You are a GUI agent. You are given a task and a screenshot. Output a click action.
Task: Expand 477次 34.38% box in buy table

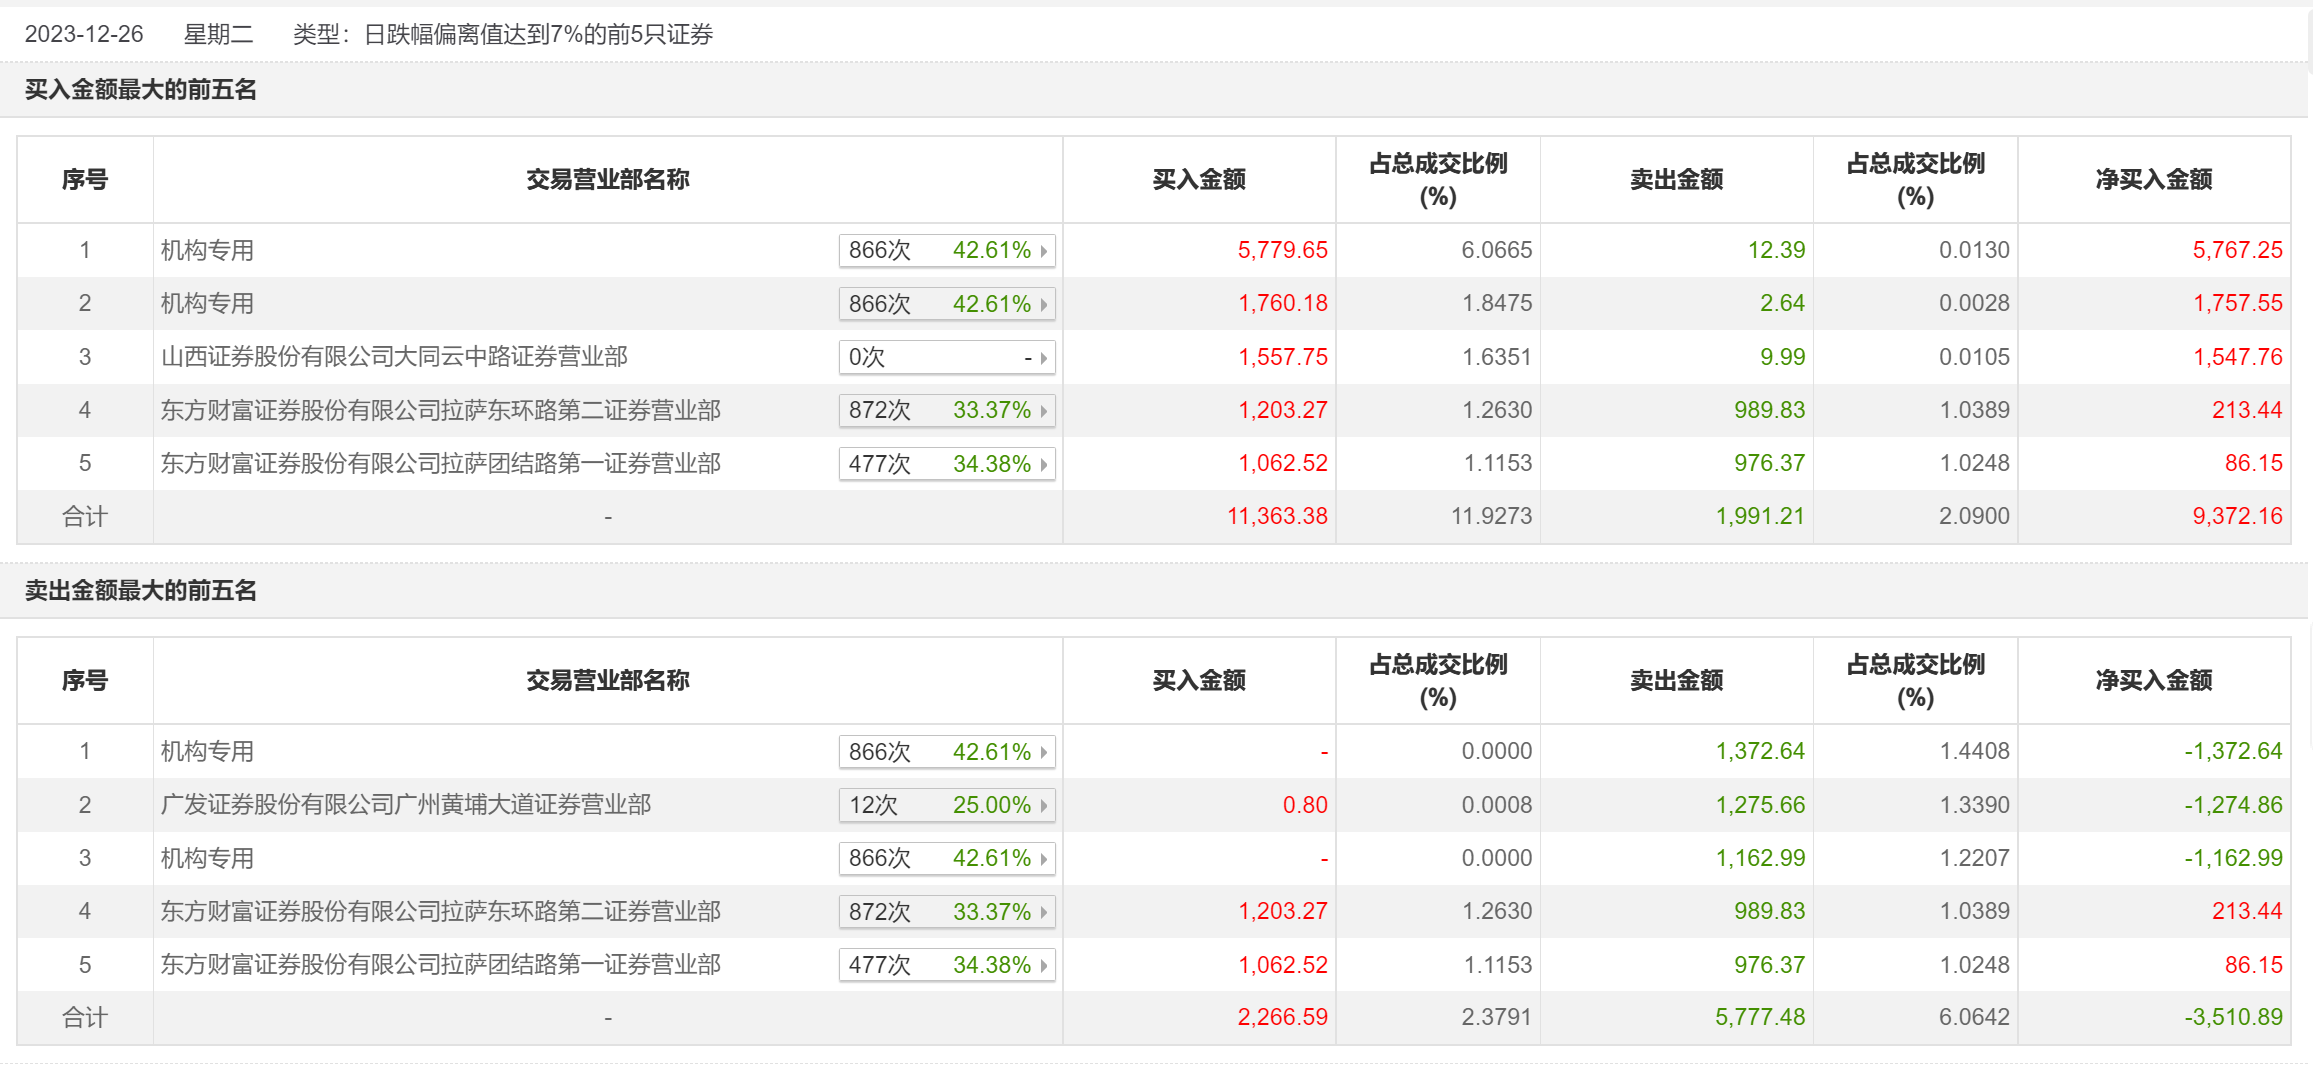coord(946,464)
